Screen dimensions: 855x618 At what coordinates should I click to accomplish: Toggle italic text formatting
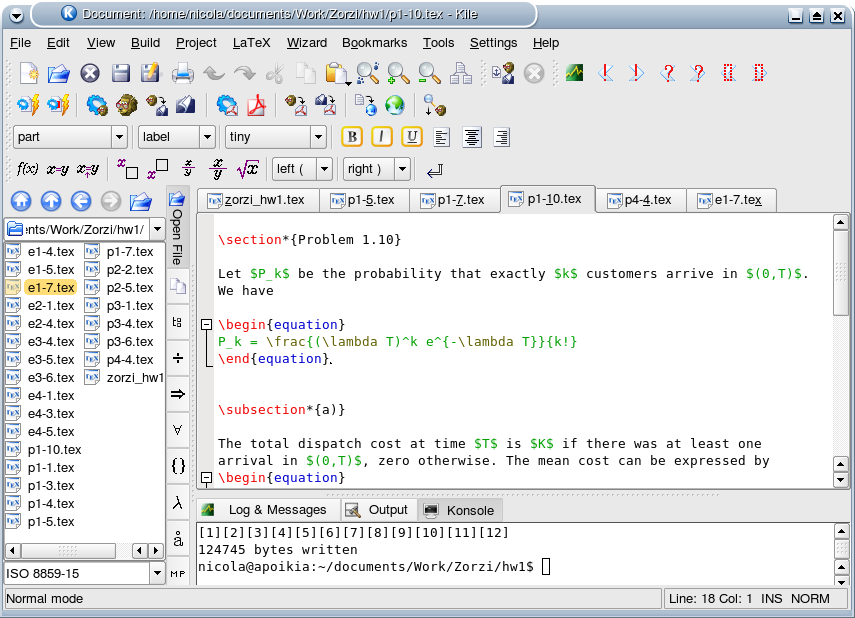(381, 137)
